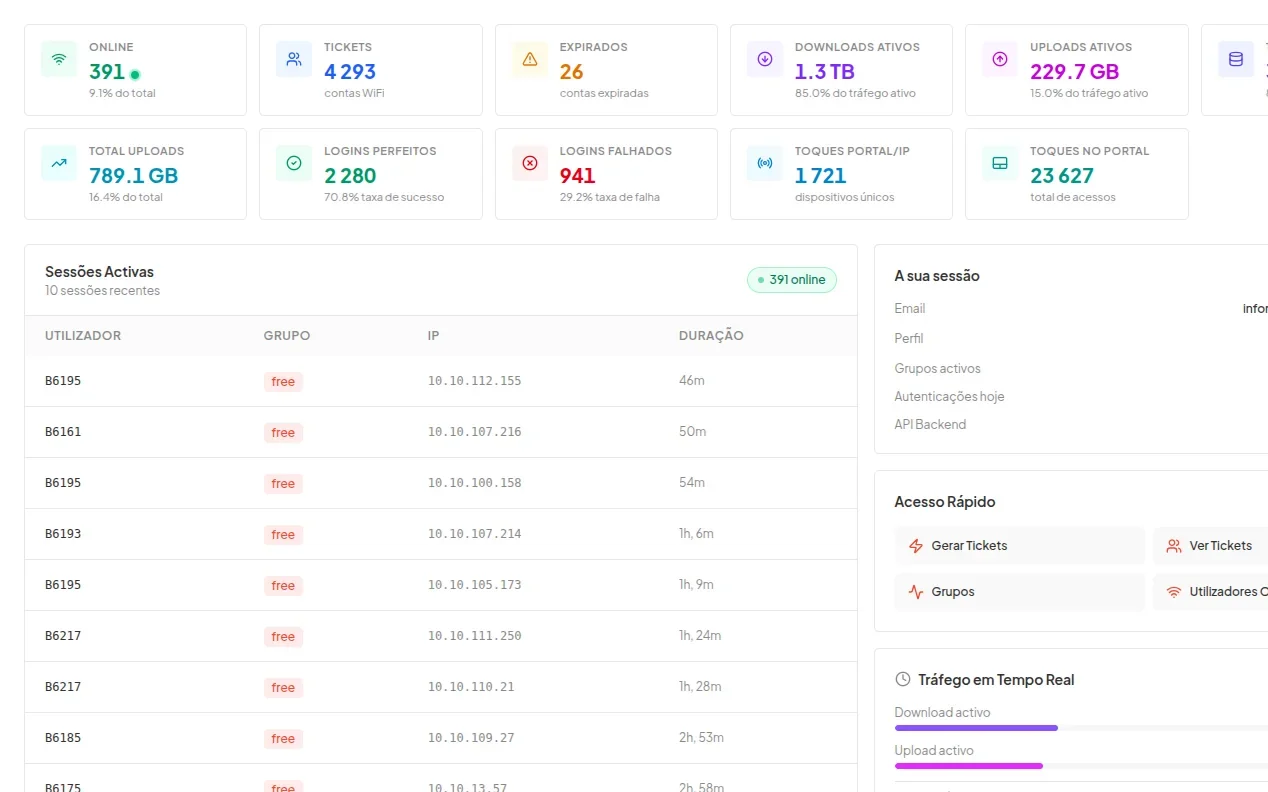Select user B6161 in sessions table
1268x792 pixels.
[63, 432]
